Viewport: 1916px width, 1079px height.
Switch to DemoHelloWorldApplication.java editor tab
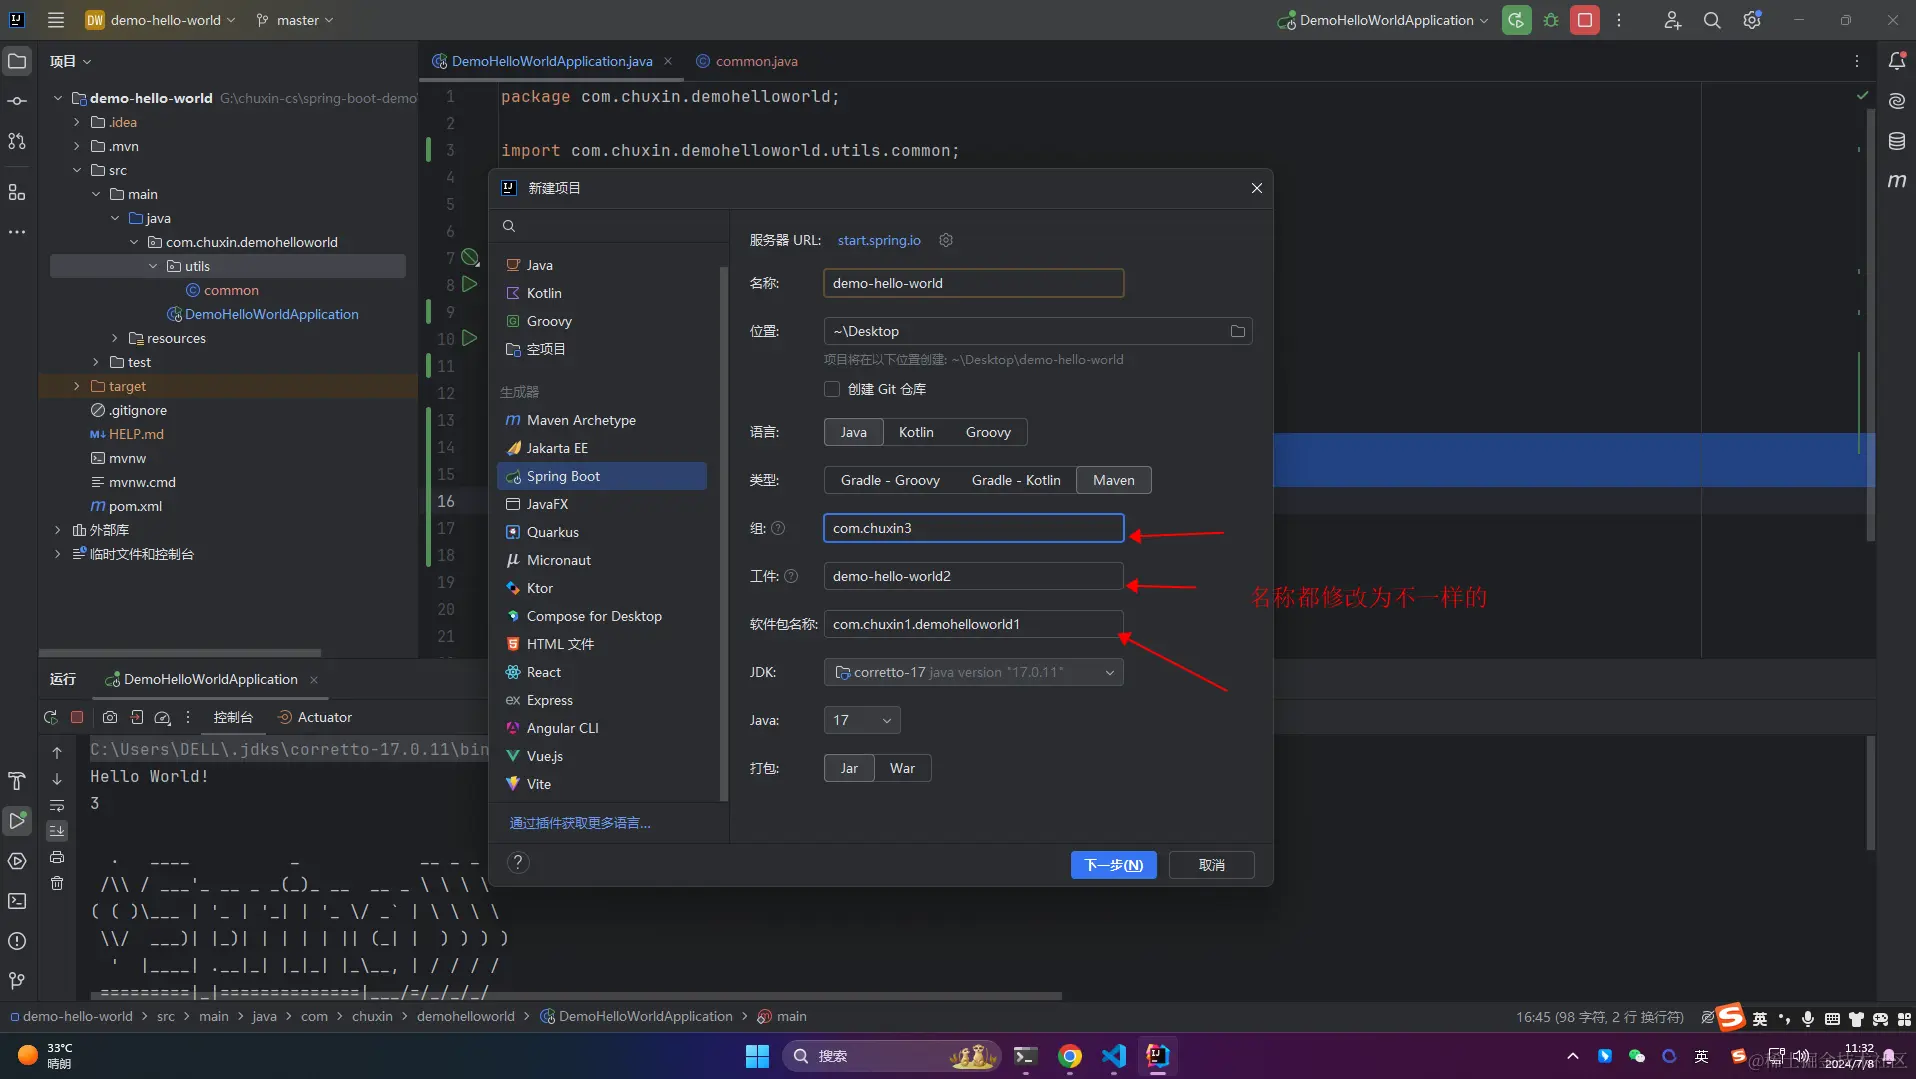[x=551, y=61]
